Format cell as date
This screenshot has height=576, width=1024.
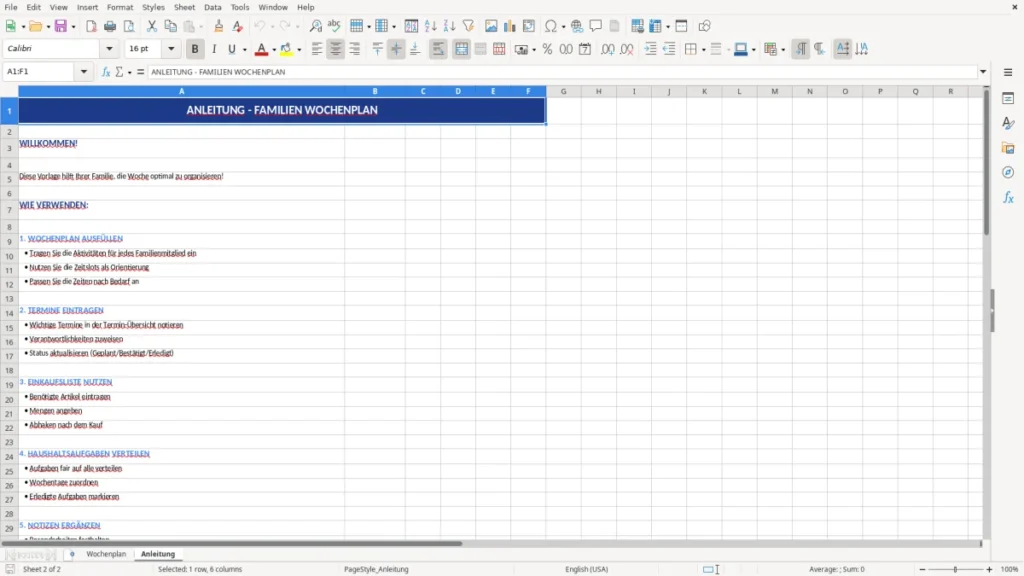(x=585, y=49)
